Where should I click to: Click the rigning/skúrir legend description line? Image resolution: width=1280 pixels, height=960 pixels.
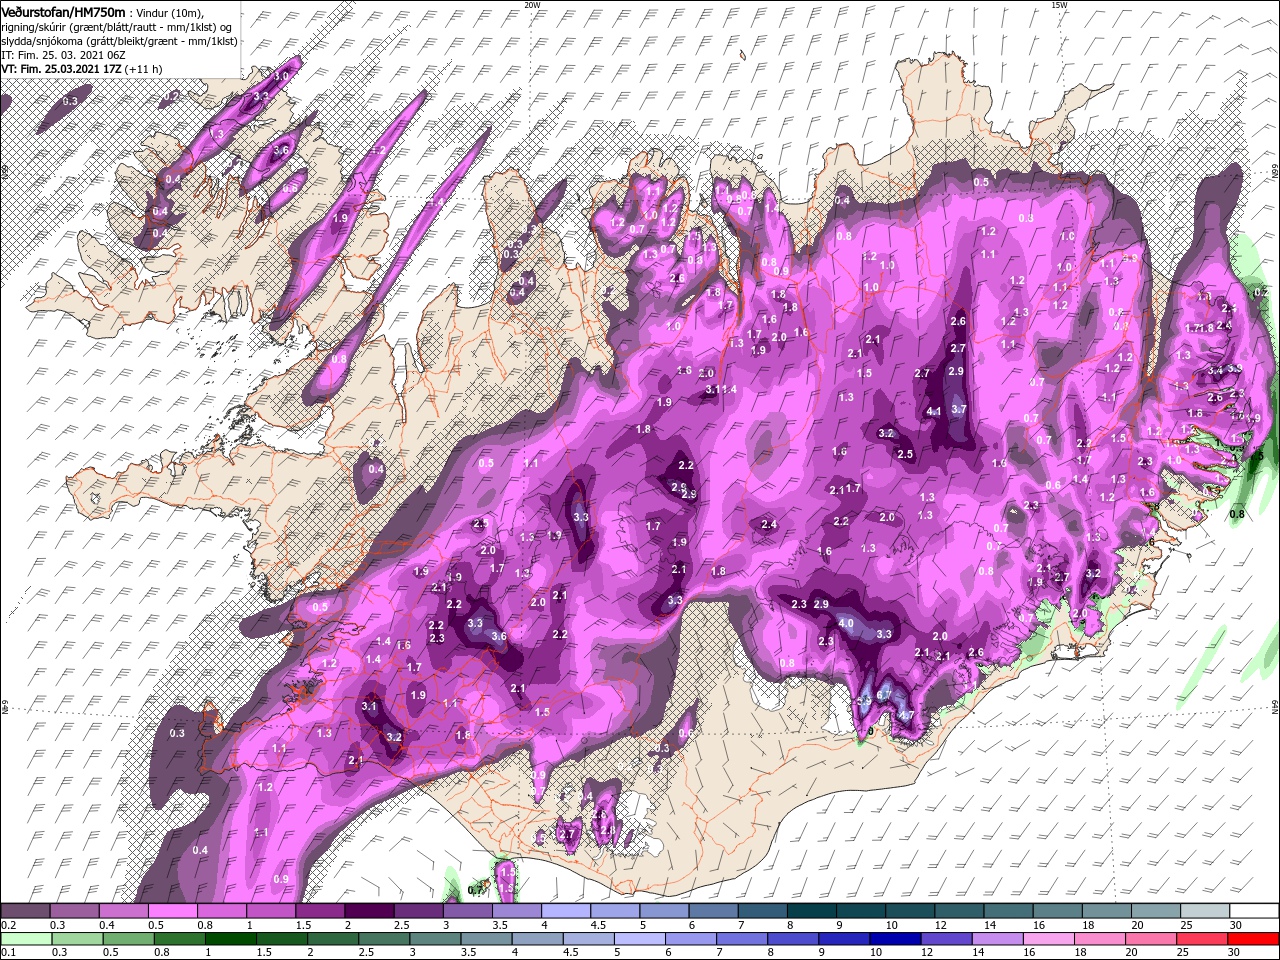click(x=116, y=26)
